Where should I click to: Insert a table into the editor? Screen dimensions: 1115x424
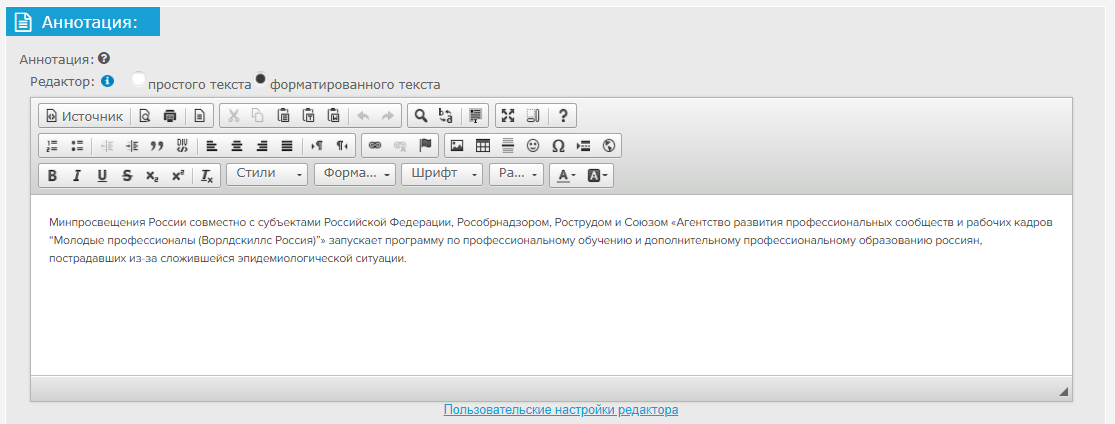[x=482, y=146]
